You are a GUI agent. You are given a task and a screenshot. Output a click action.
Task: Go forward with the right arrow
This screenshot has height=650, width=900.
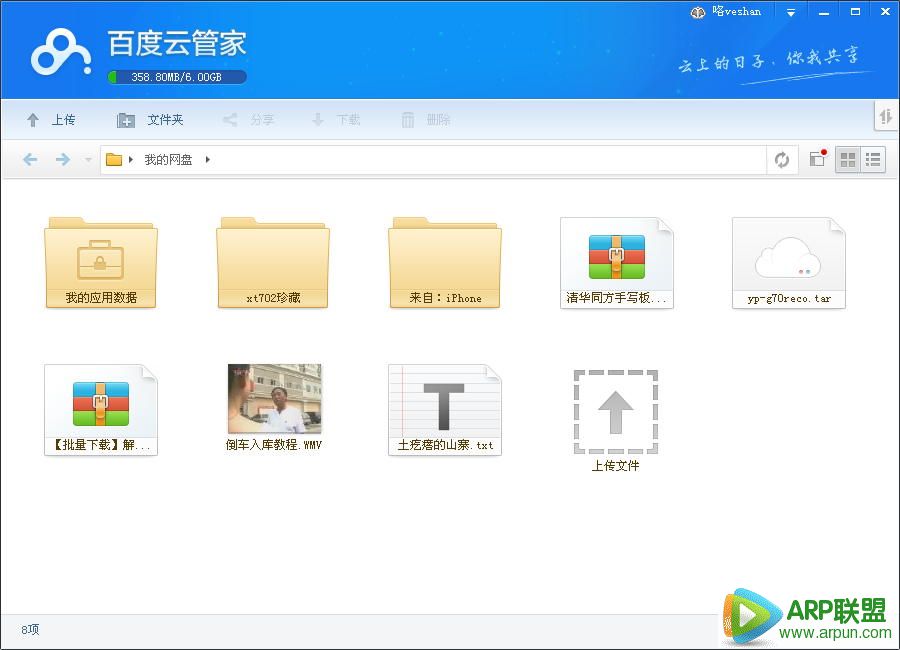[x=63, y=159]
